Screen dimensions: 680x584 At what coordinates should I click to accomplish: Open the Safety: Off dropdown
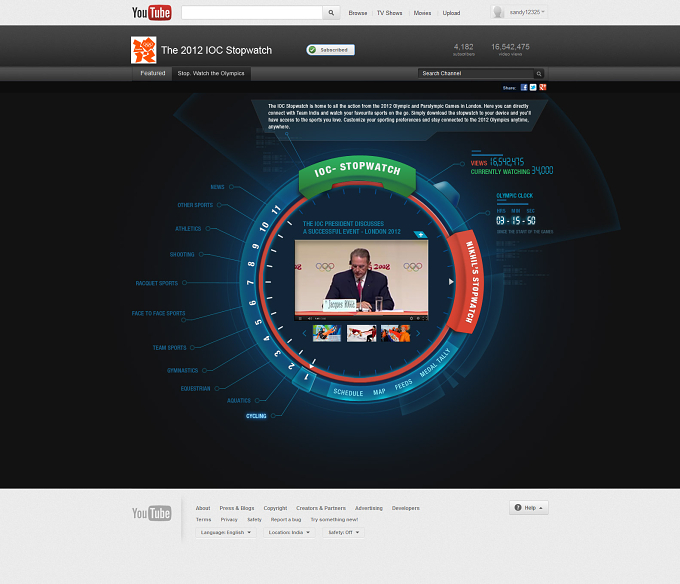[x=343, y=532]
